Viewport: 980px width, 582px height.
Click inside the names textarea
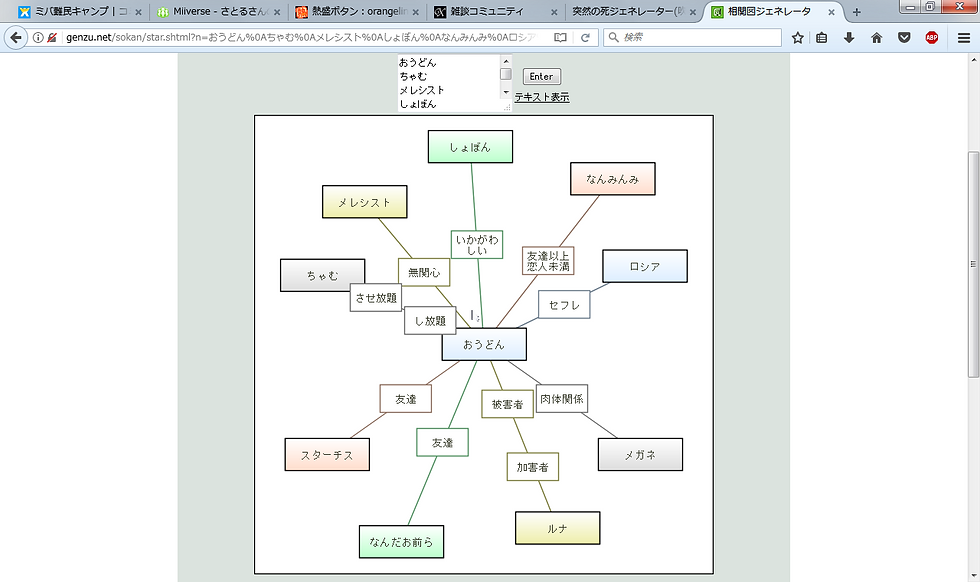(x=449, y=83)
